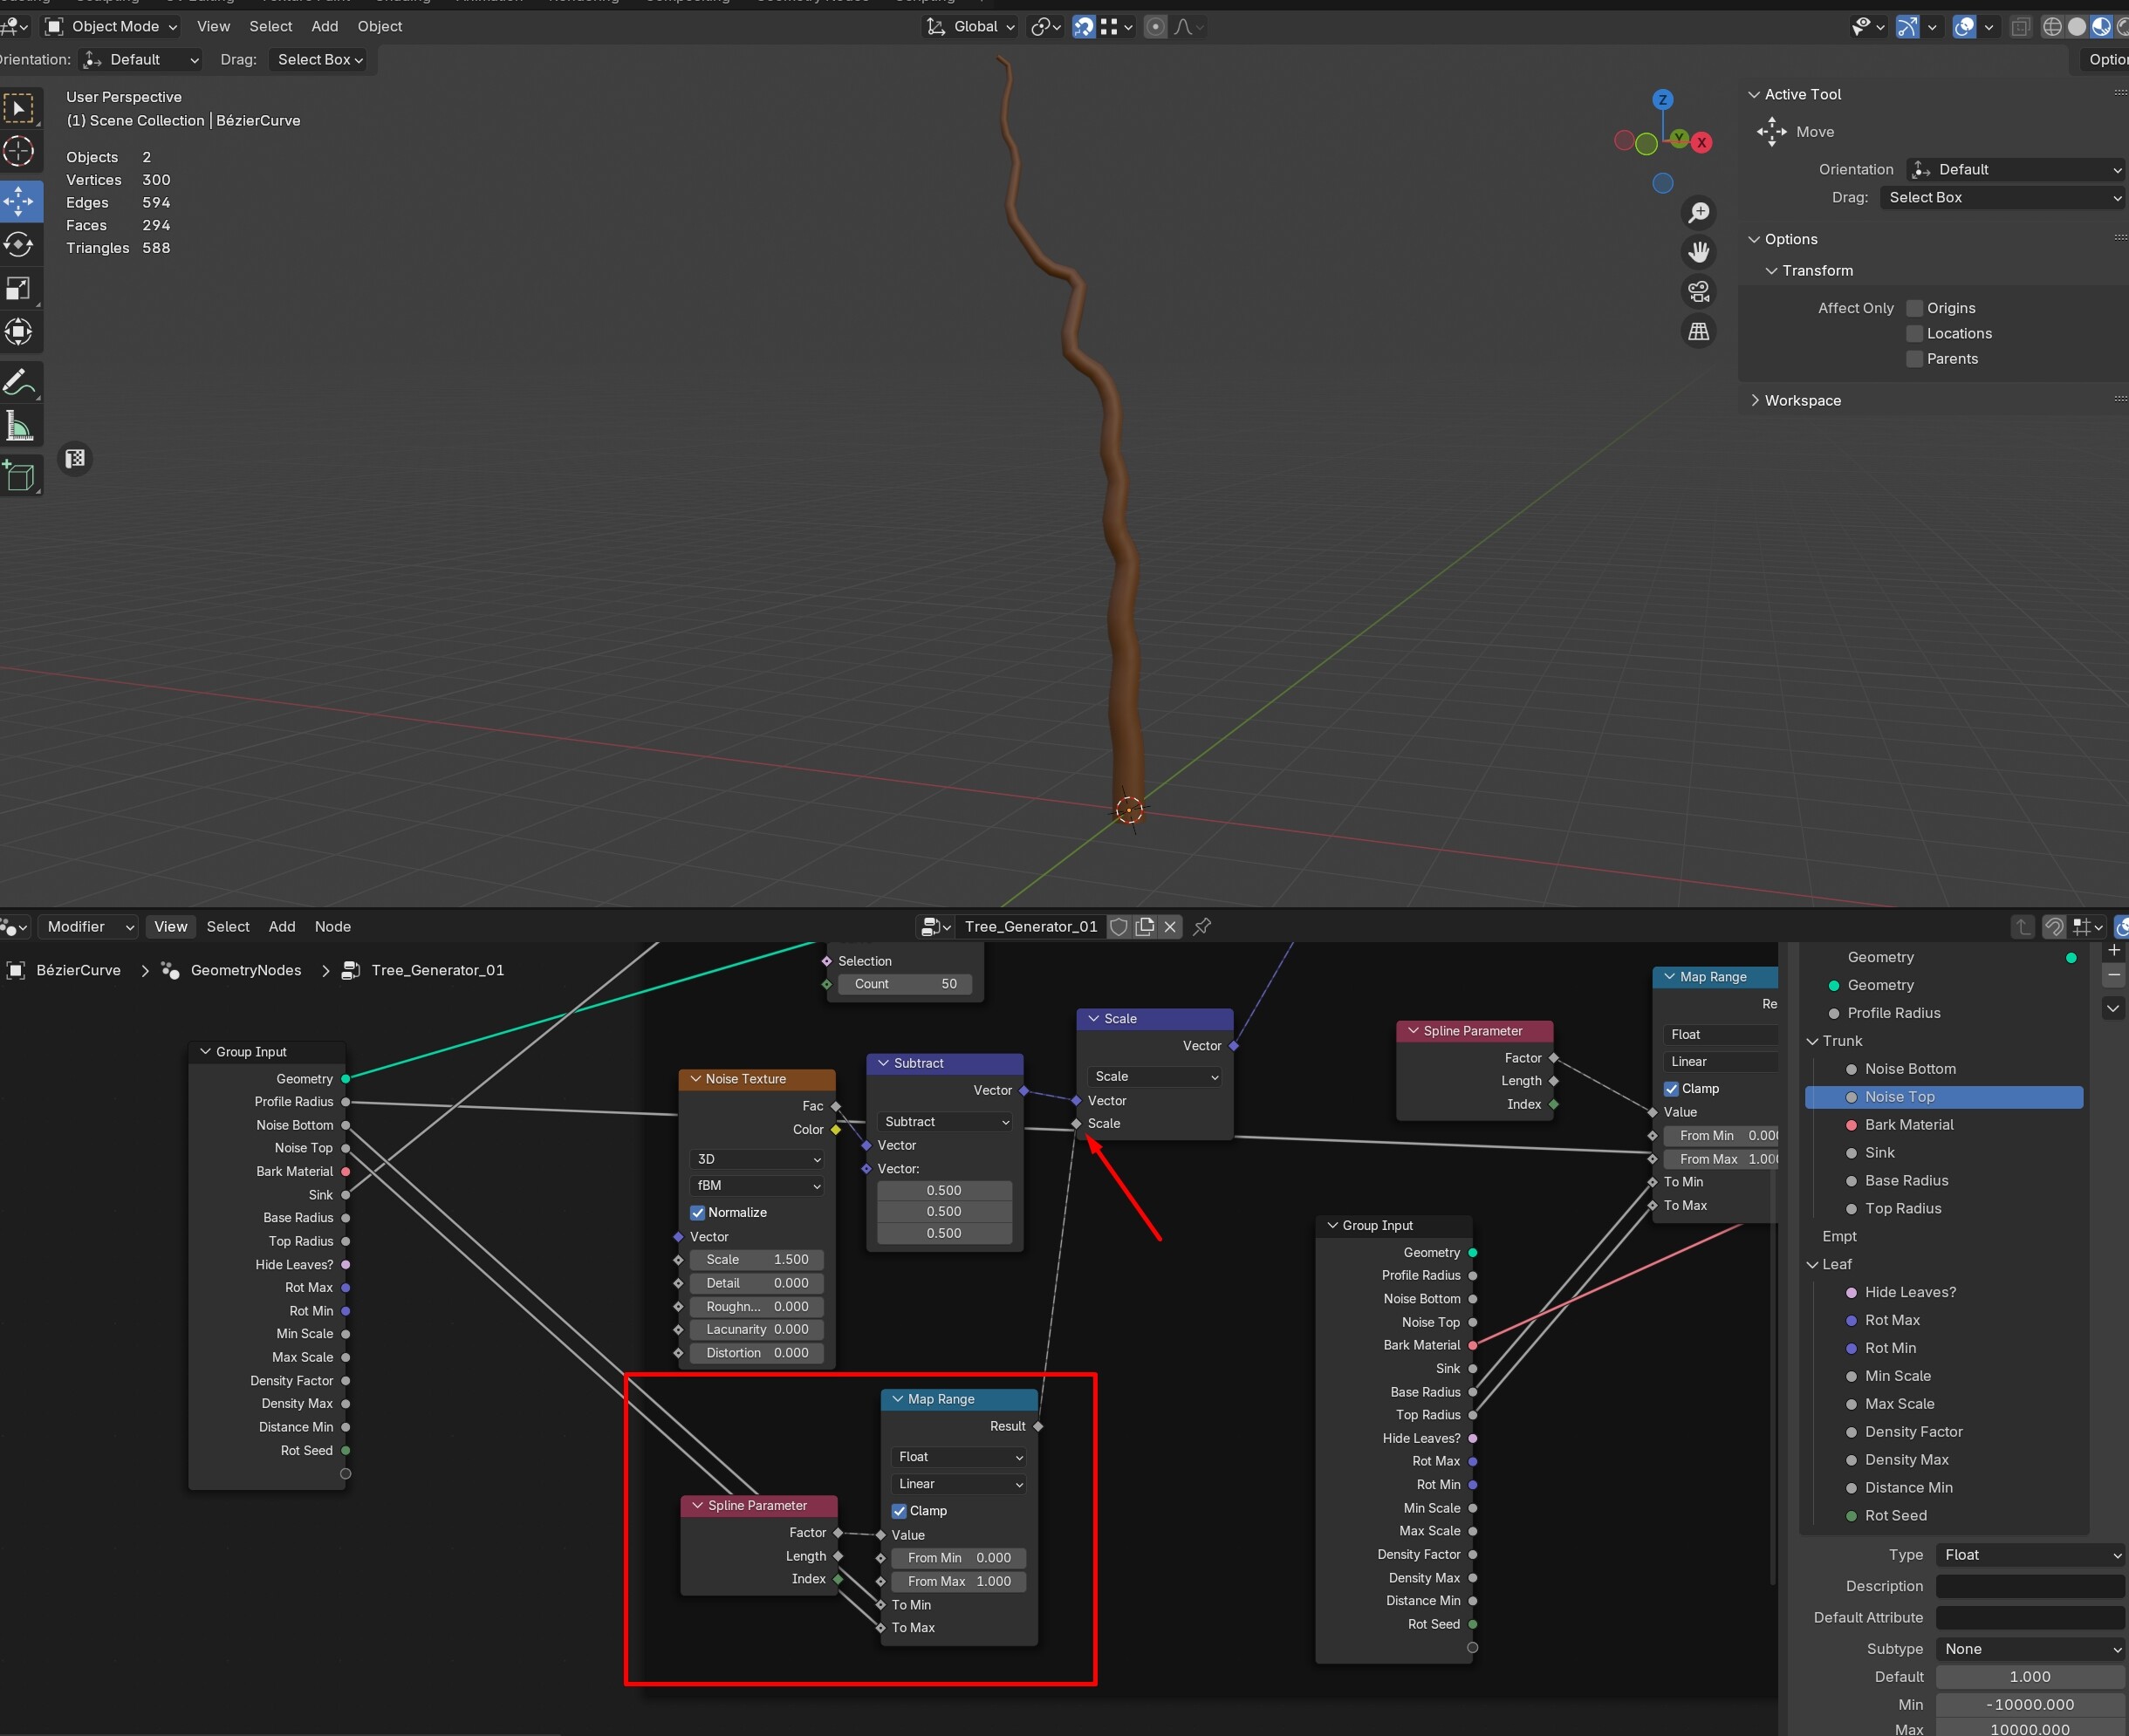The width and height of the screenshot is (2129, 1736).
Task: Toggle snapping magnet icon
Action: (x=1084, y=27)
